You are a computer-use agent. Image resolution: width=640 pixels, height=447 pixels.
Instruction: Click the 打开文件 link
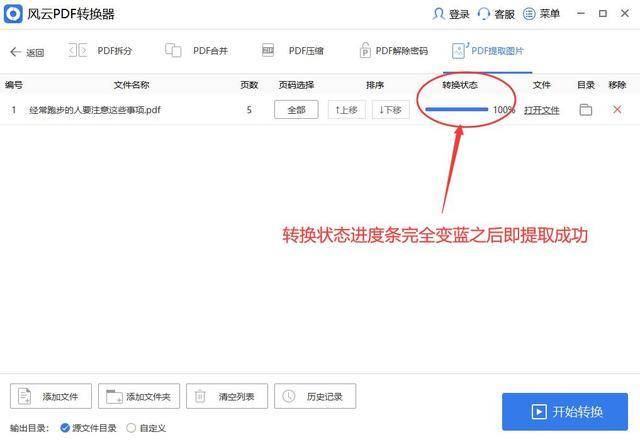(x=542, y=110)
